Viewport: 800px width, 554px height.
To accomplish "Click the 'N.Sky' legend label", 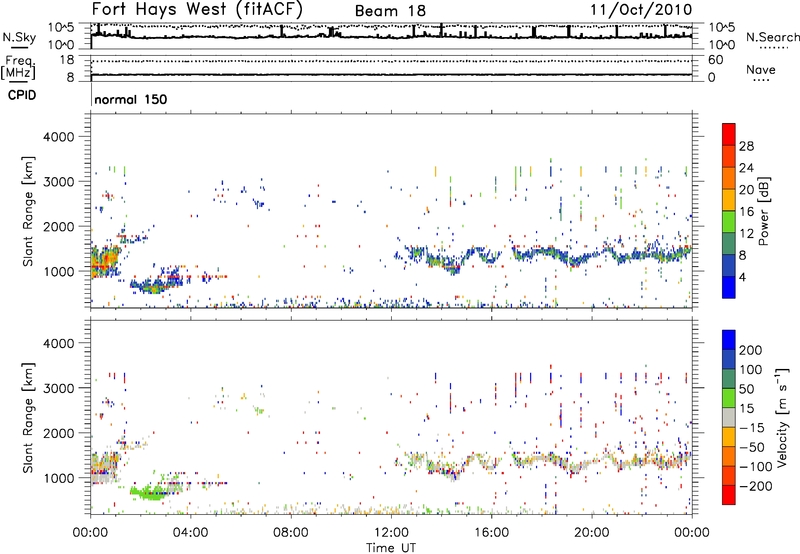I will point(19,37).
